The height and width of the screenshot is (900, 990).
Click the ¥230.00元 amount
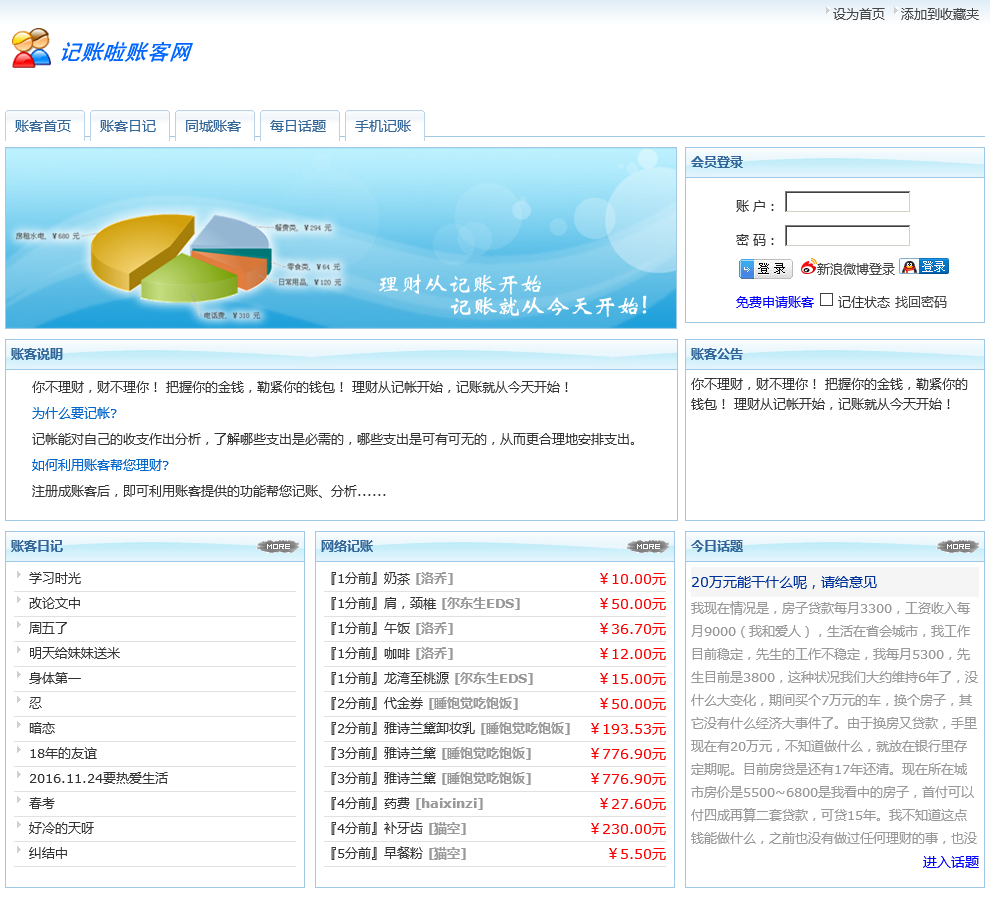click(x=628, y=829)
